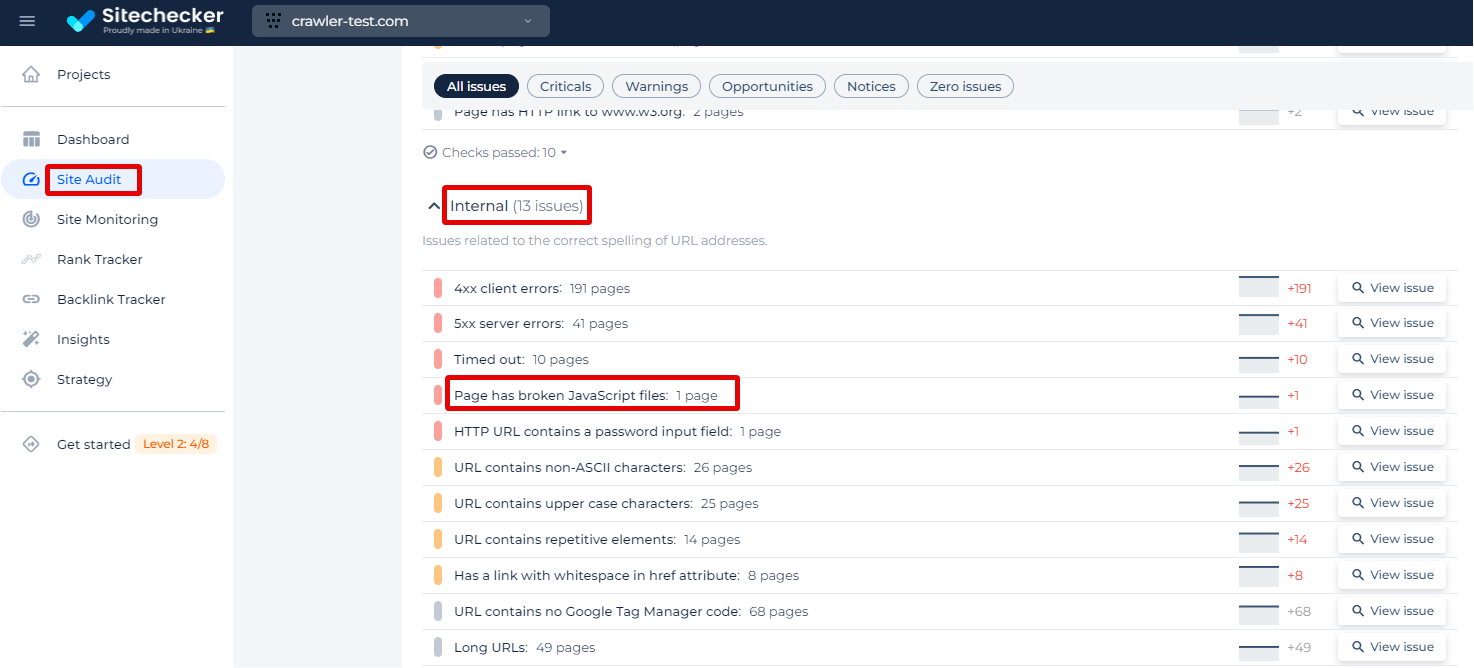Click the Projects home icon

pos(31,74)
